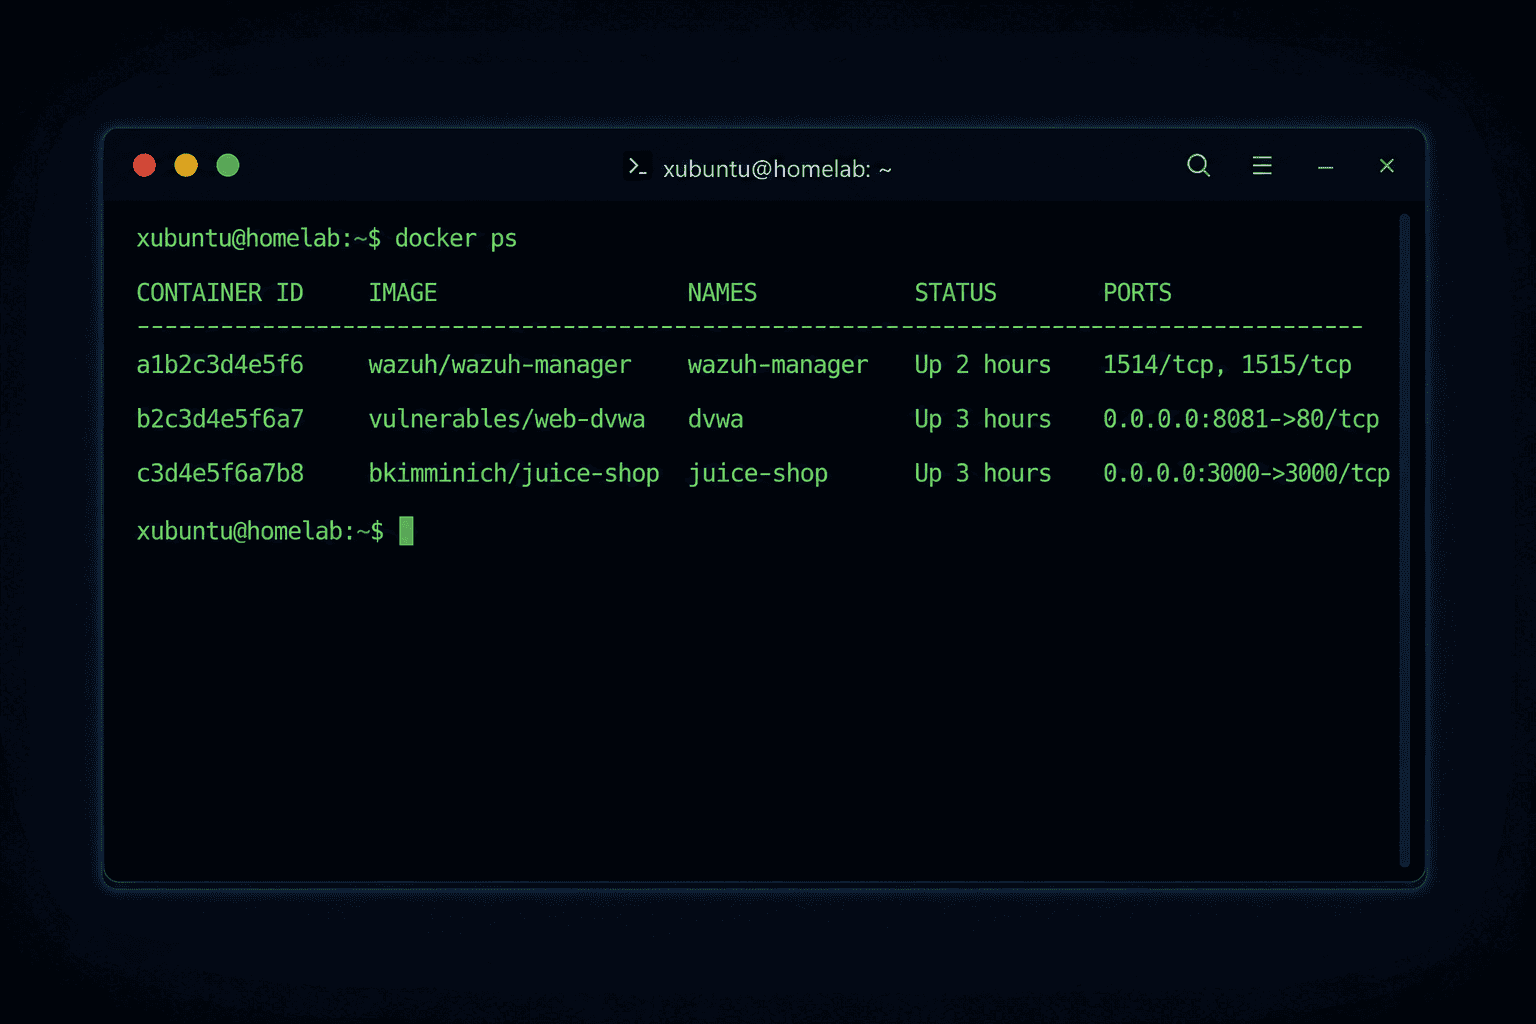This screenshot has height=1024, width=1536.
Task: Click the 'docker ps' command text
Action: pos(456,239)
